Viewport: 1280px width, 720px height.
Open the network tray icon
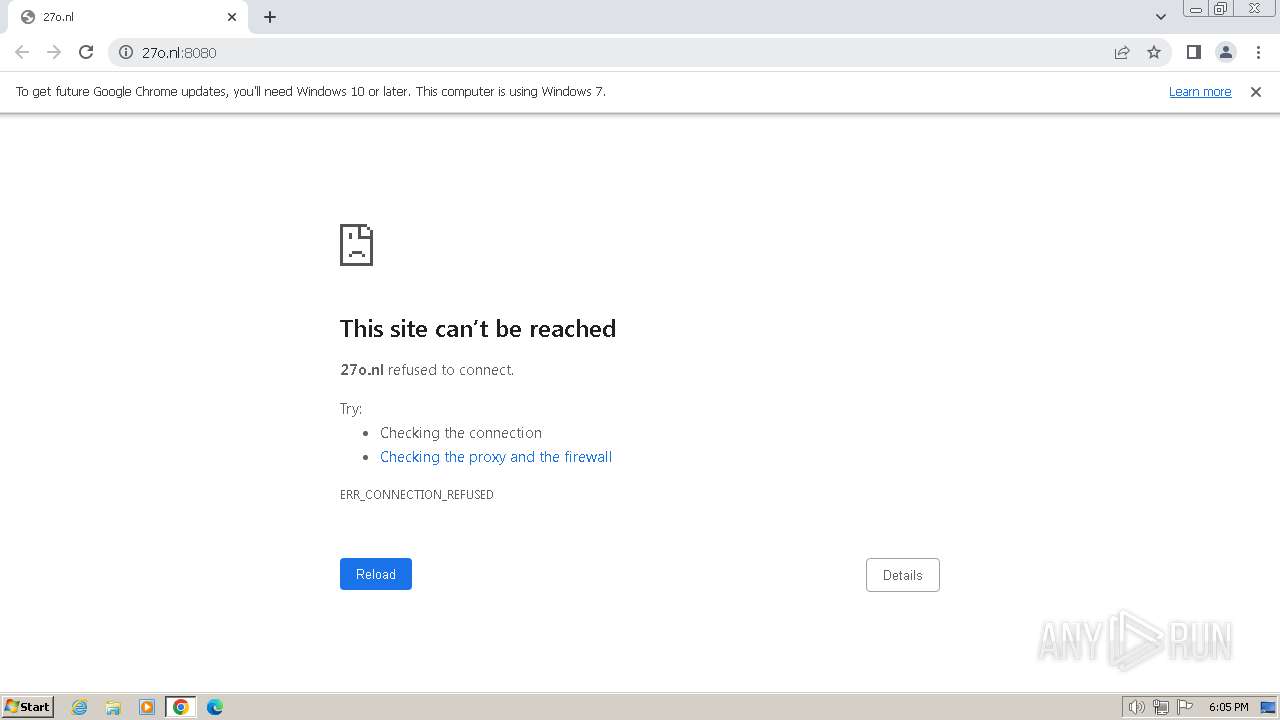[x=1161, y=707]
